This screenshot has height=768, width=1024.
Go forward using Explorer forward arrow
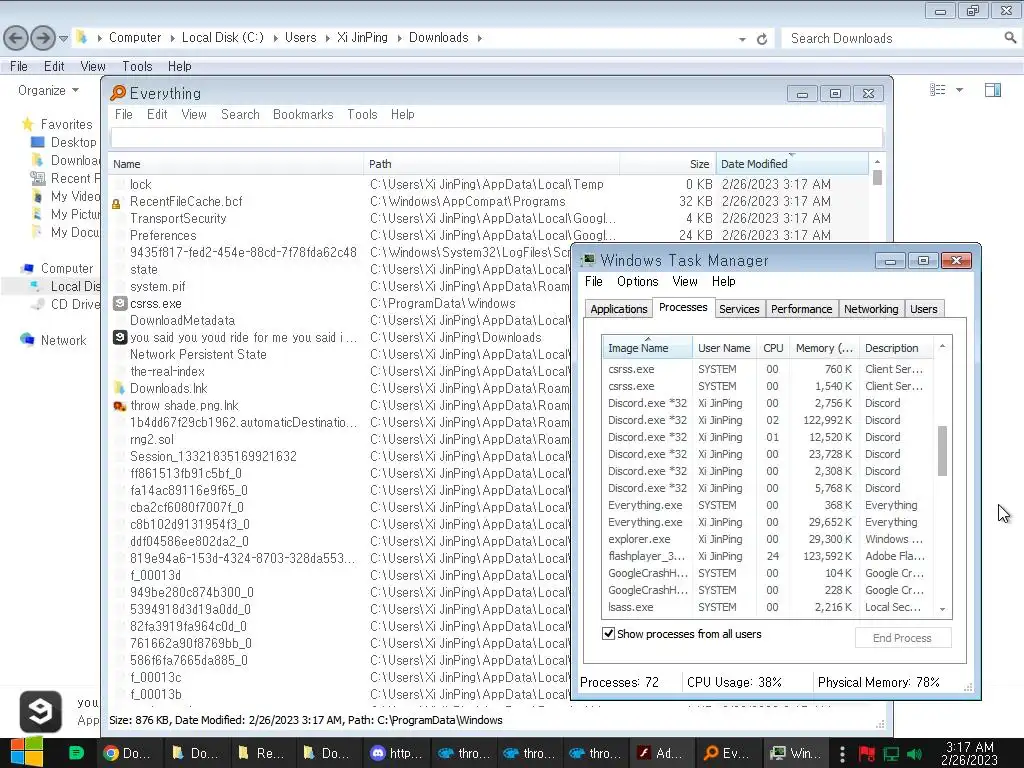pos(43,38)
